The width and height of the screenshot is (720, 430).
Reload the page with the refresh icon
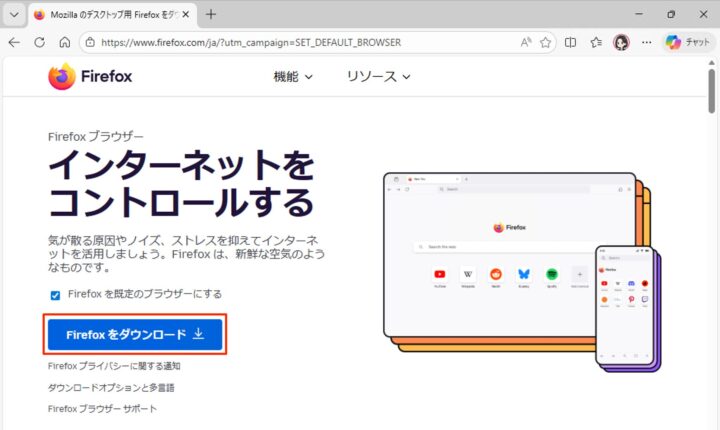39,43
